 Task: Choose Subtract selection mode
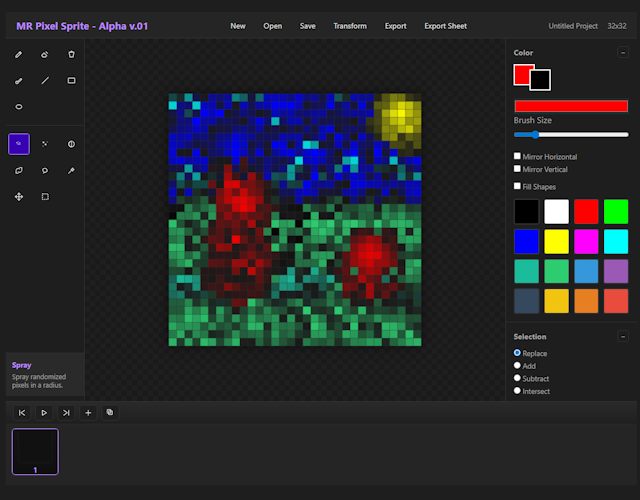(517, 378)
